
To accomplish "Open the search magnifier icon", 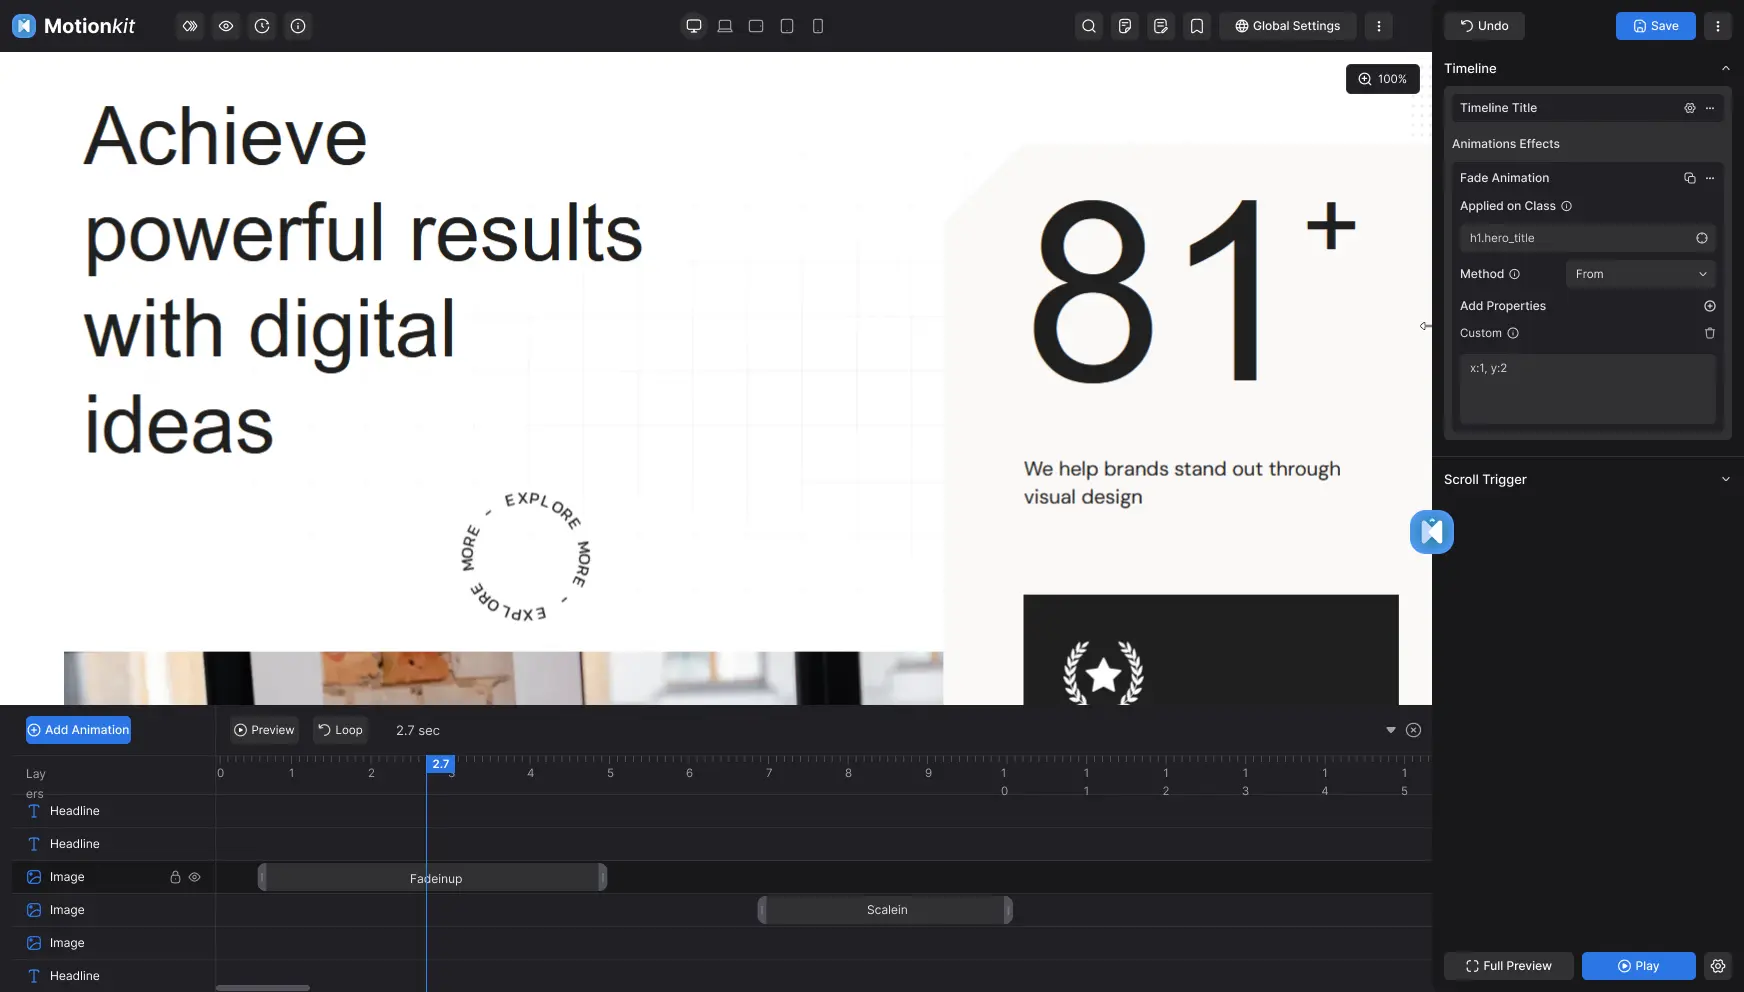I will pyautogui.click(x=1089, y=26).
